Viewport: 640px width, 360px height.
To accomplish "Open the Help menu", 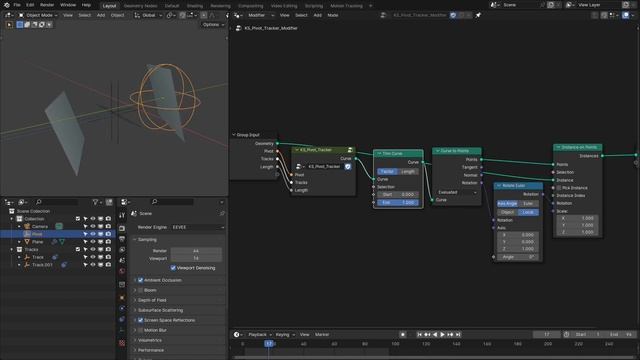I will pos(86,5).
